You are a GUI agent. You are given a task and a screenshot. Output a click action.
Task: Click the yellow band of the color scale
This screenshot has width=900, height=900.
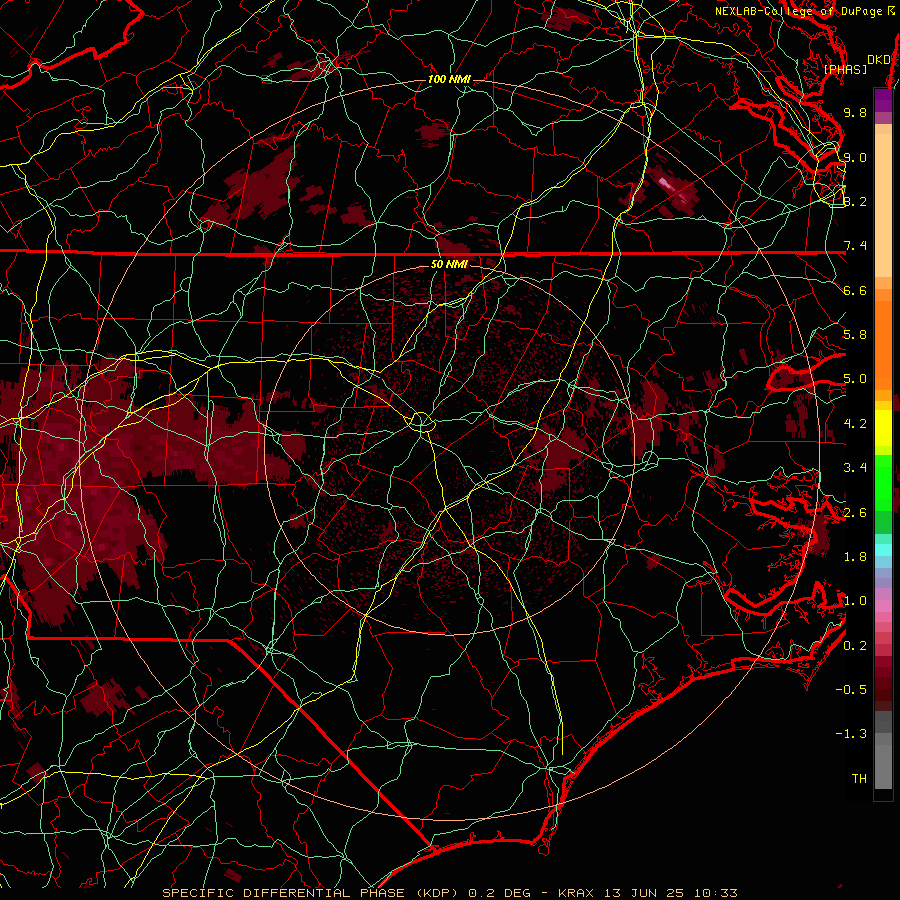[x=883, y=428]
